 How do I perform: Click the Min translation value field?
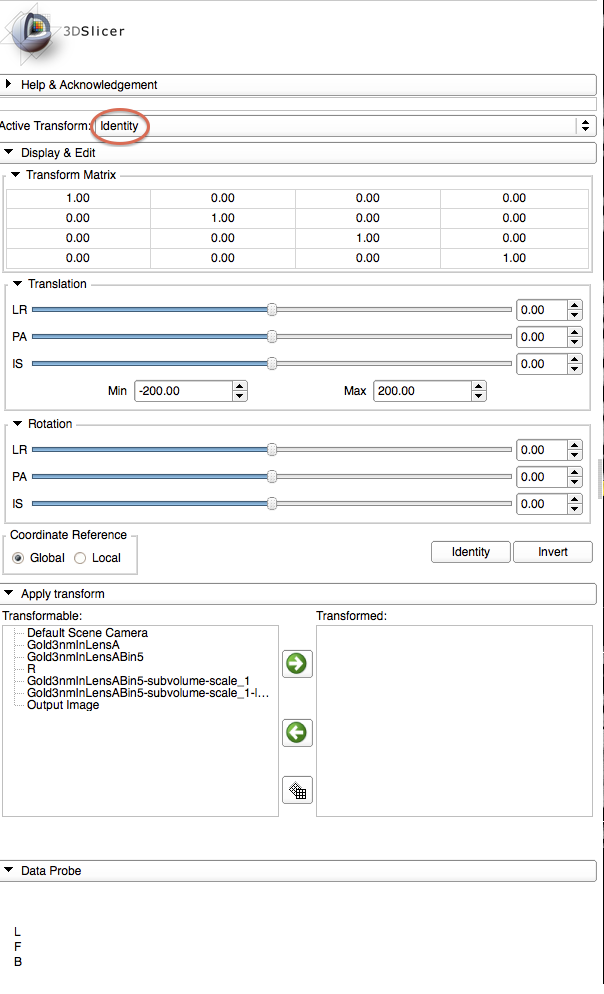click(182, 391)
